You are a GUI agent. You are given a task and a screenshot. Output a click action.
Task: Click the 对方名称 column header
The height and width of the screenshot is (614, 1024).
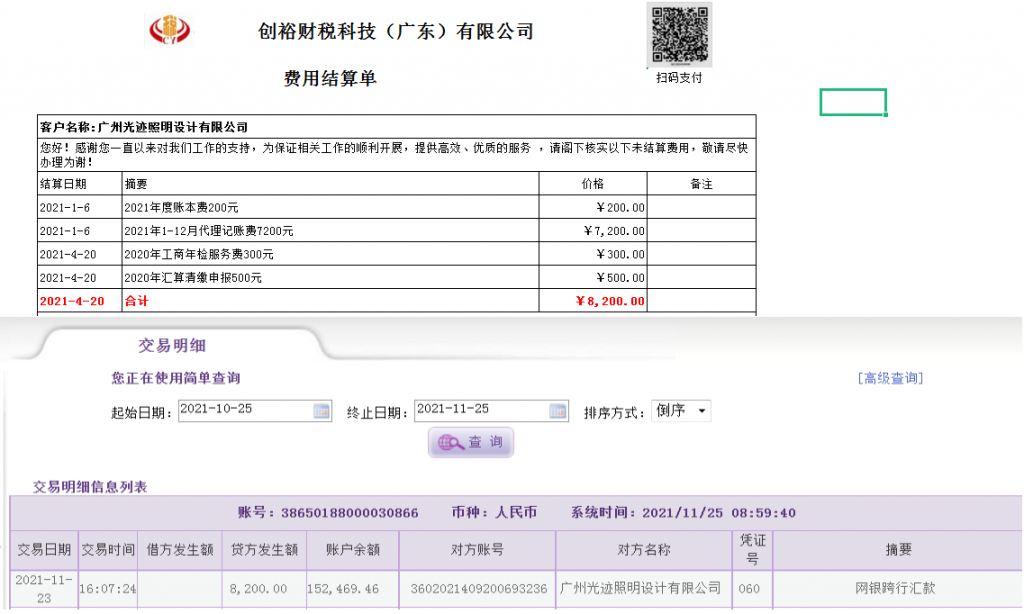(644, 550)
